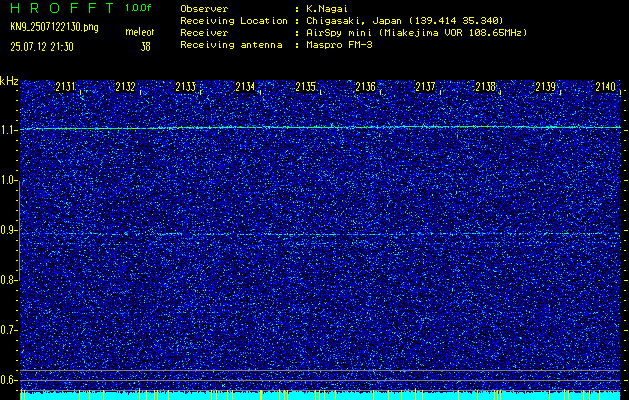
Task: Click the 0.9 frequency axis label
Action: (7, 230)
